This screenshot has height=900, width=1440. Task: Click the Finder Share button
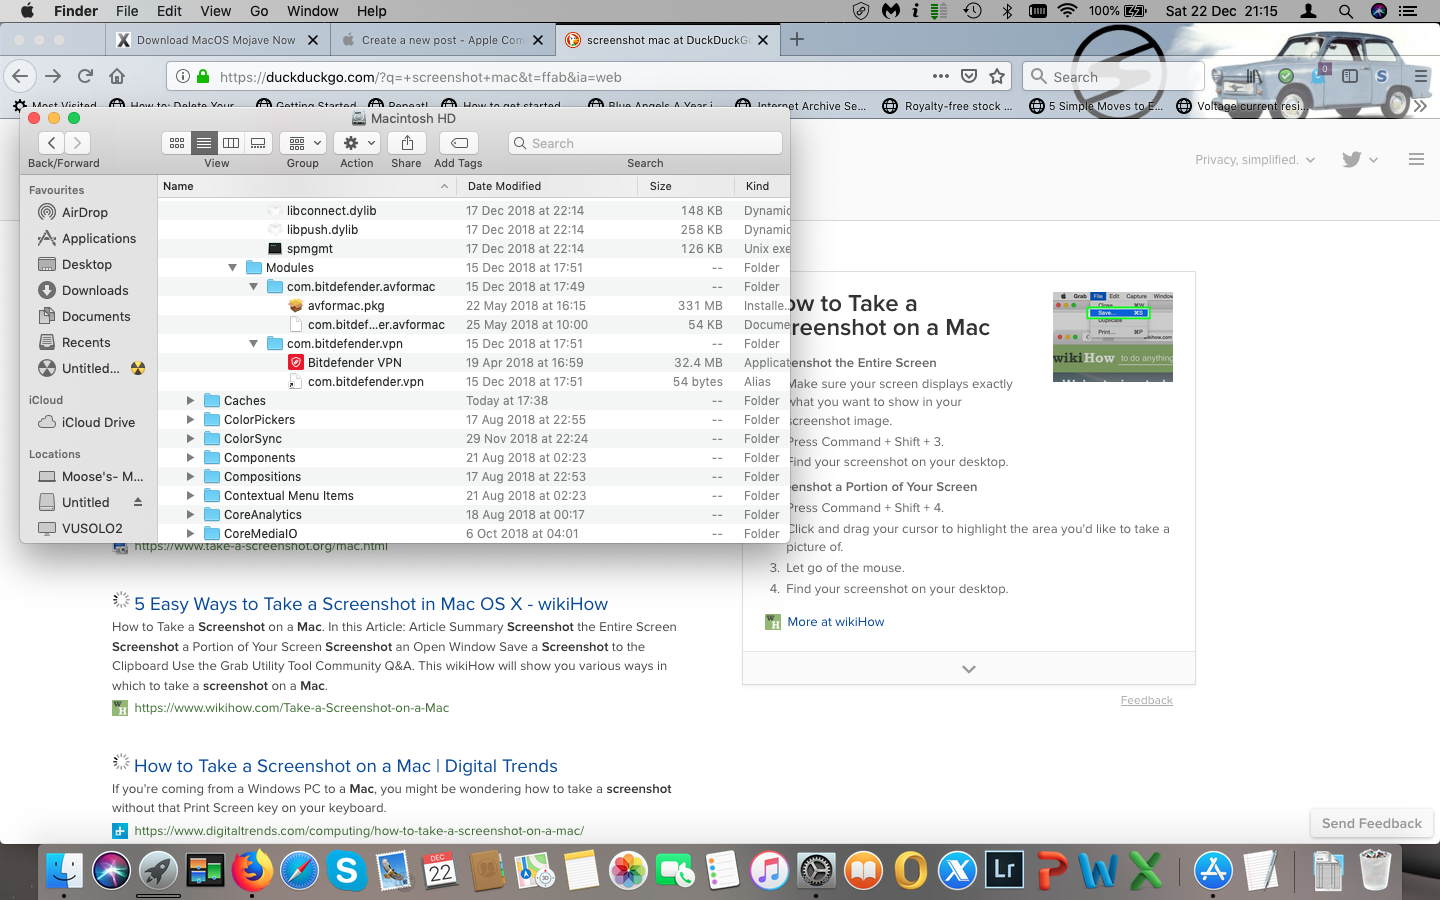tap(407, 143)
